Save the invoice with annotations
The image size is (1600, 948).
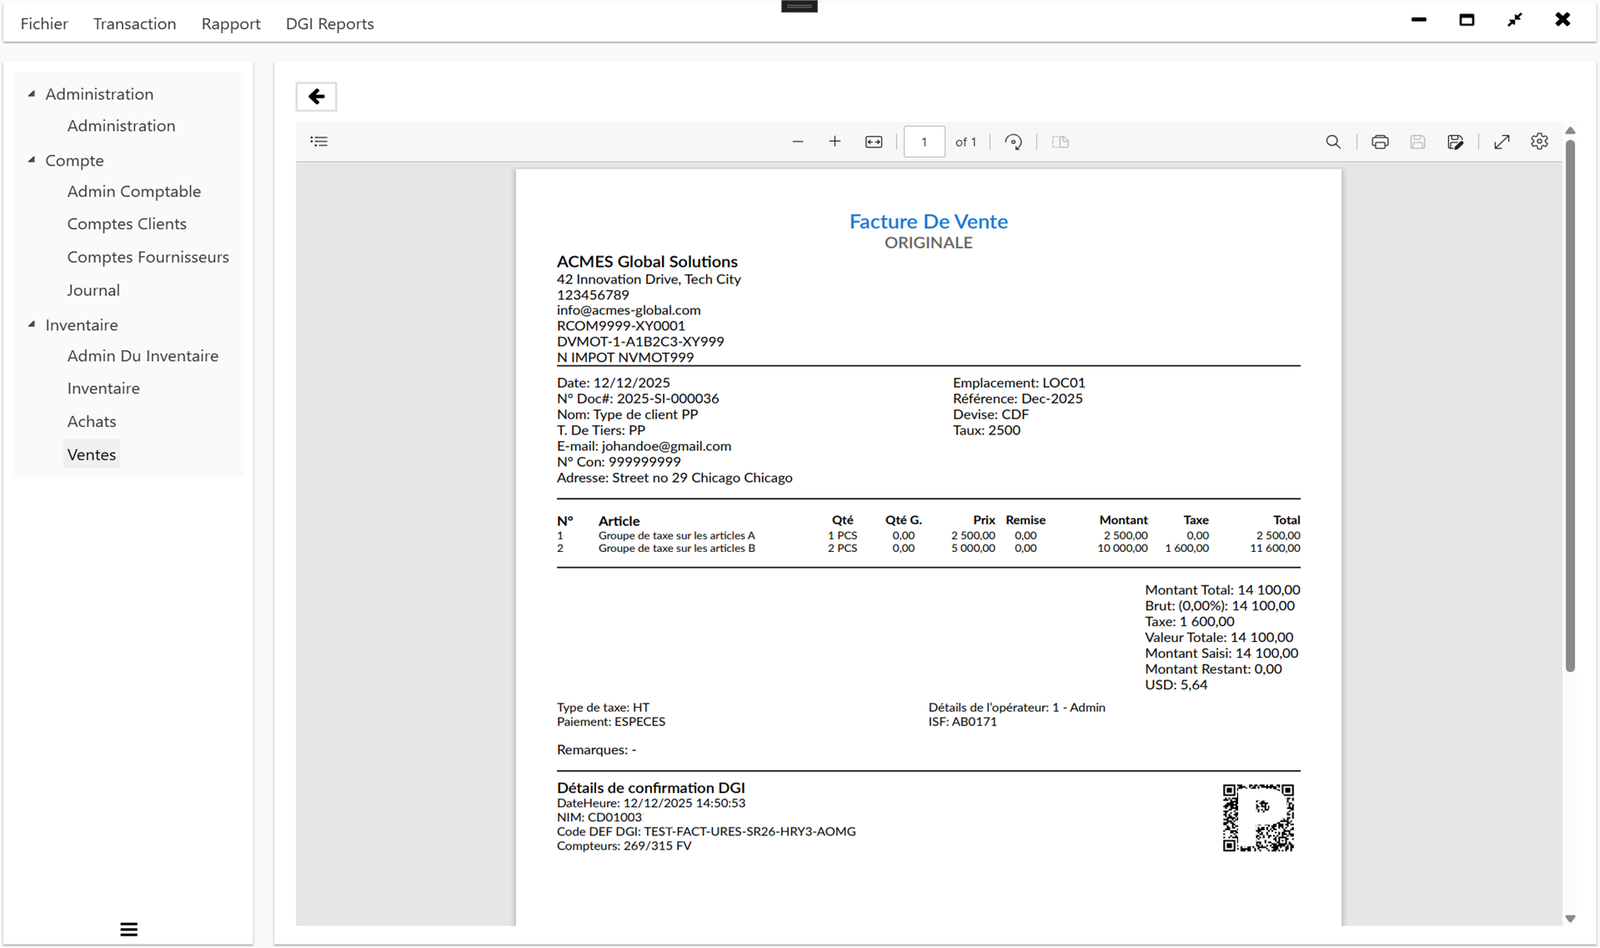tap(1456, 141)
